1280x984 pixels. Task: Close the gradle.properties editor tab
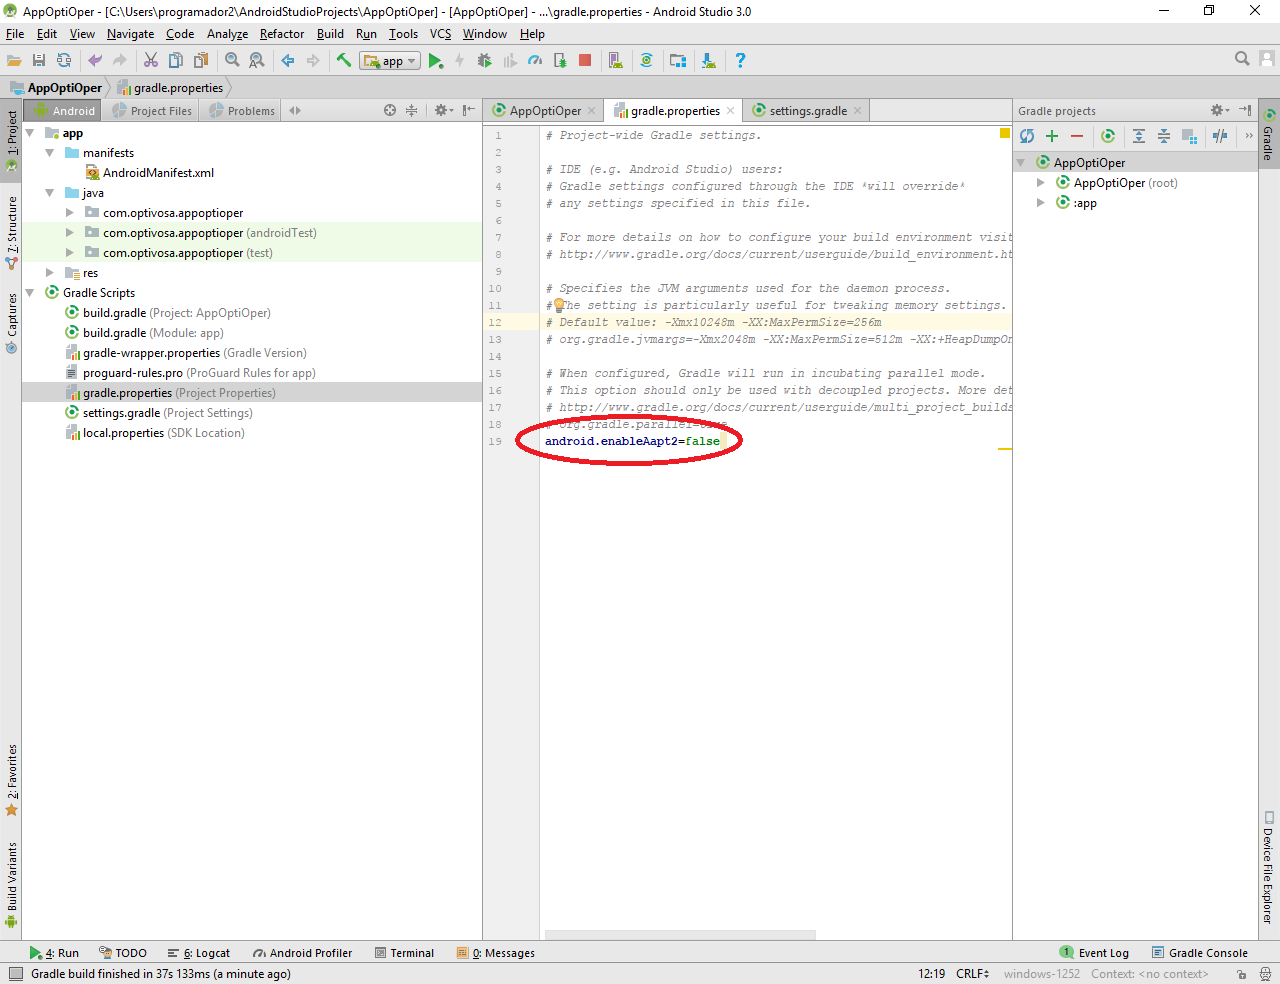(x=731, y=111)
